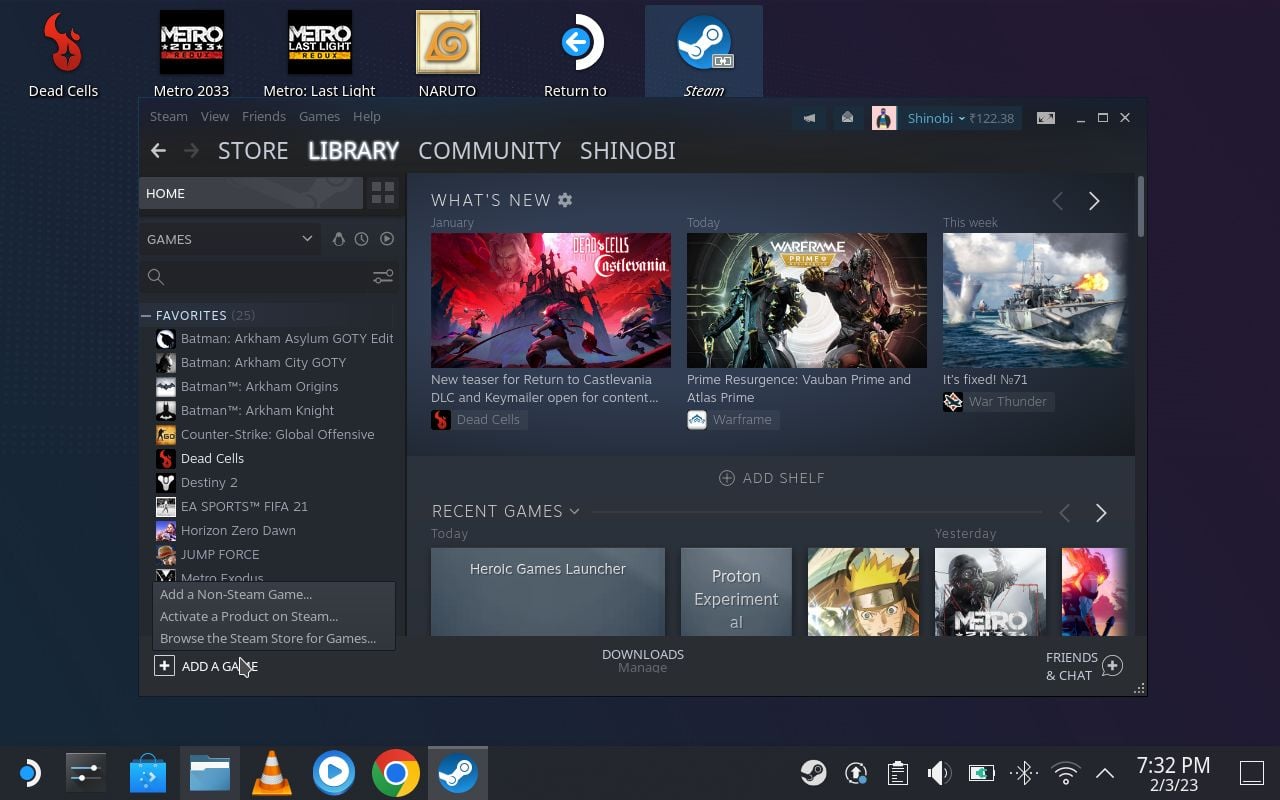This screenshot has width=1280, height=800.
Task: Switch to the STORE tab
Action: 253,150
